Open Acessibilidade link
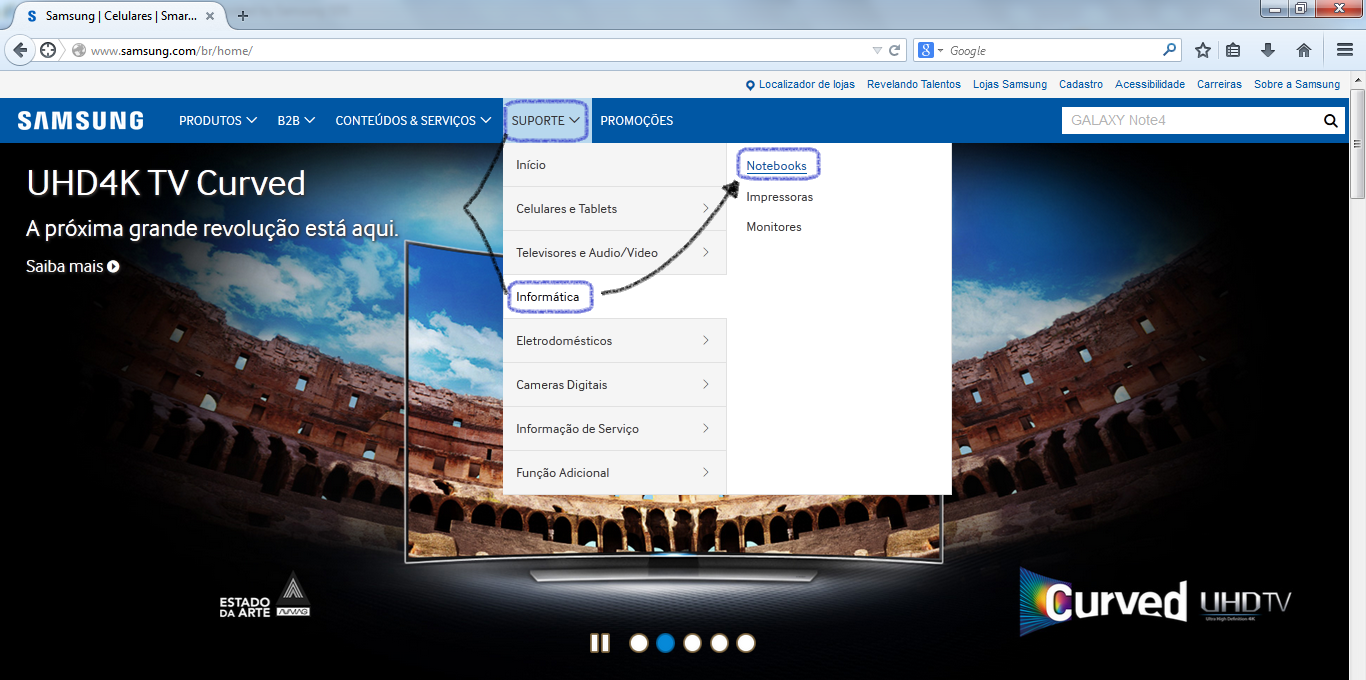The width and height of the screenshot is (1366, 680). 1150,84
